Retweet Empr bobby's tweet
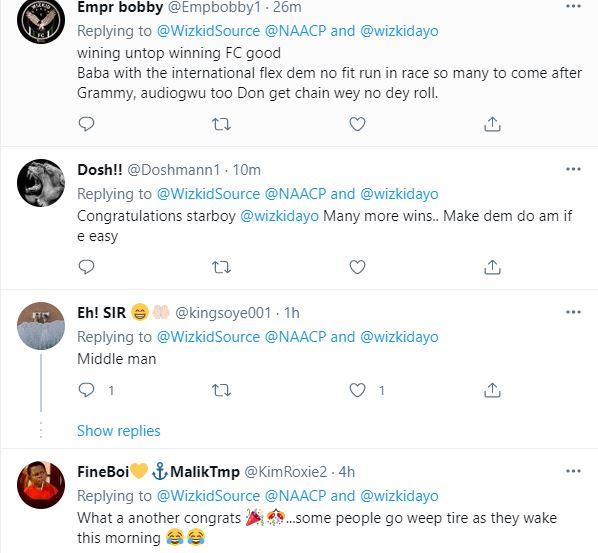 click(x=221, y=124)
